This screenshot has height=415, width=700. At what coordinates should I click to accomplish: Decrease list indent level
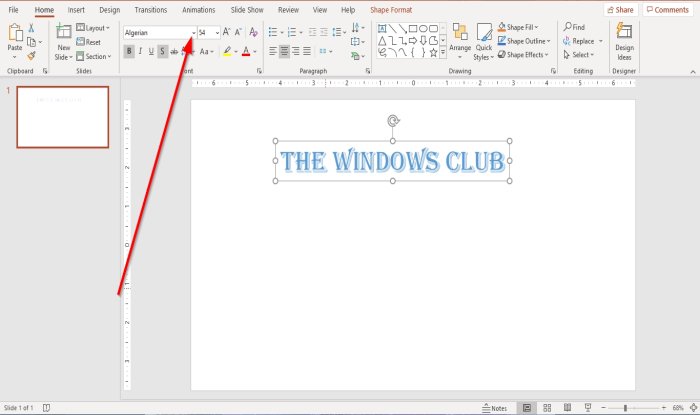pos(312,32)
